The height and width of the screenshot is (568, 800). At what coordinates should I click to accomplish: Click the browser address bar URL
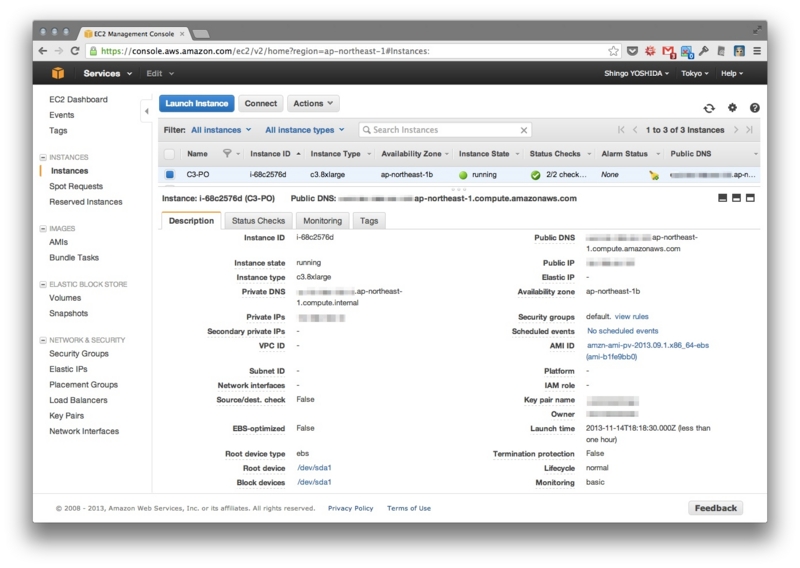click(265, 51)
